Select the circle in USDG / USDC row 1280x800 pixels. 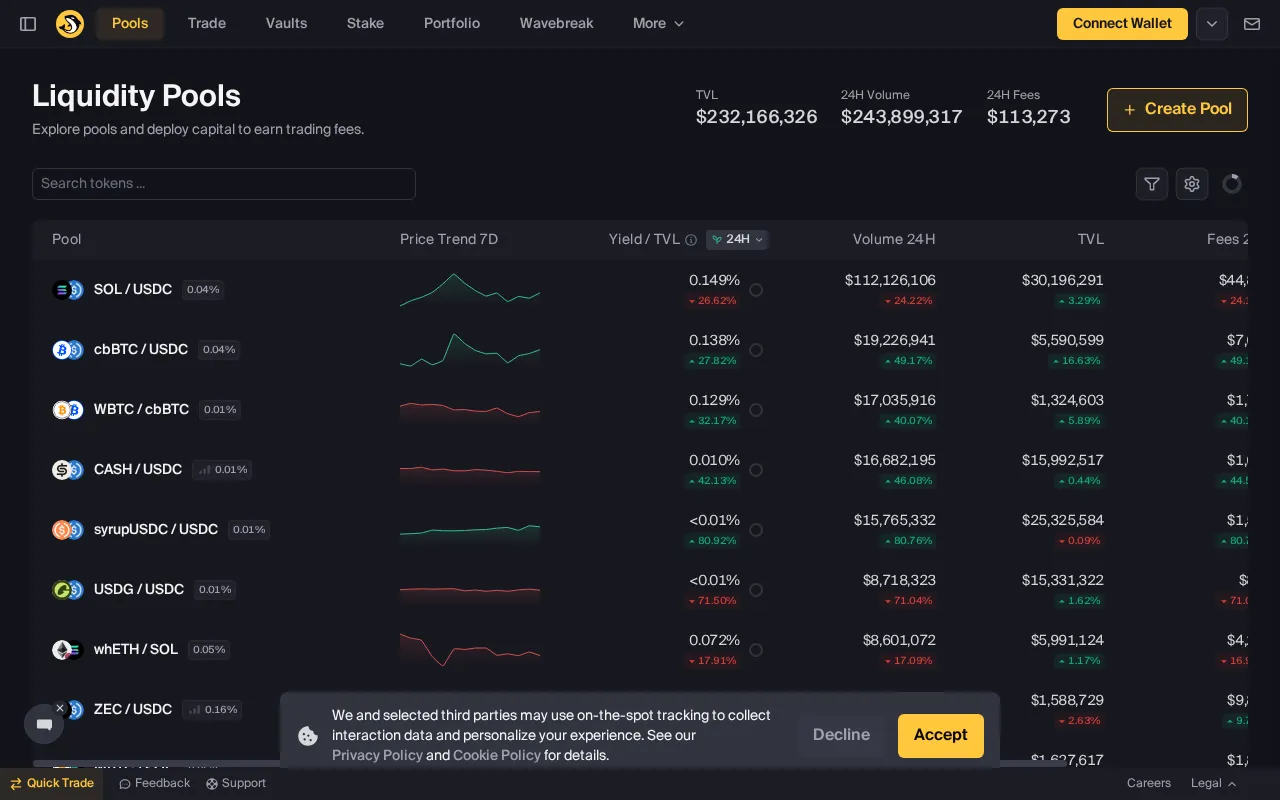756,590
